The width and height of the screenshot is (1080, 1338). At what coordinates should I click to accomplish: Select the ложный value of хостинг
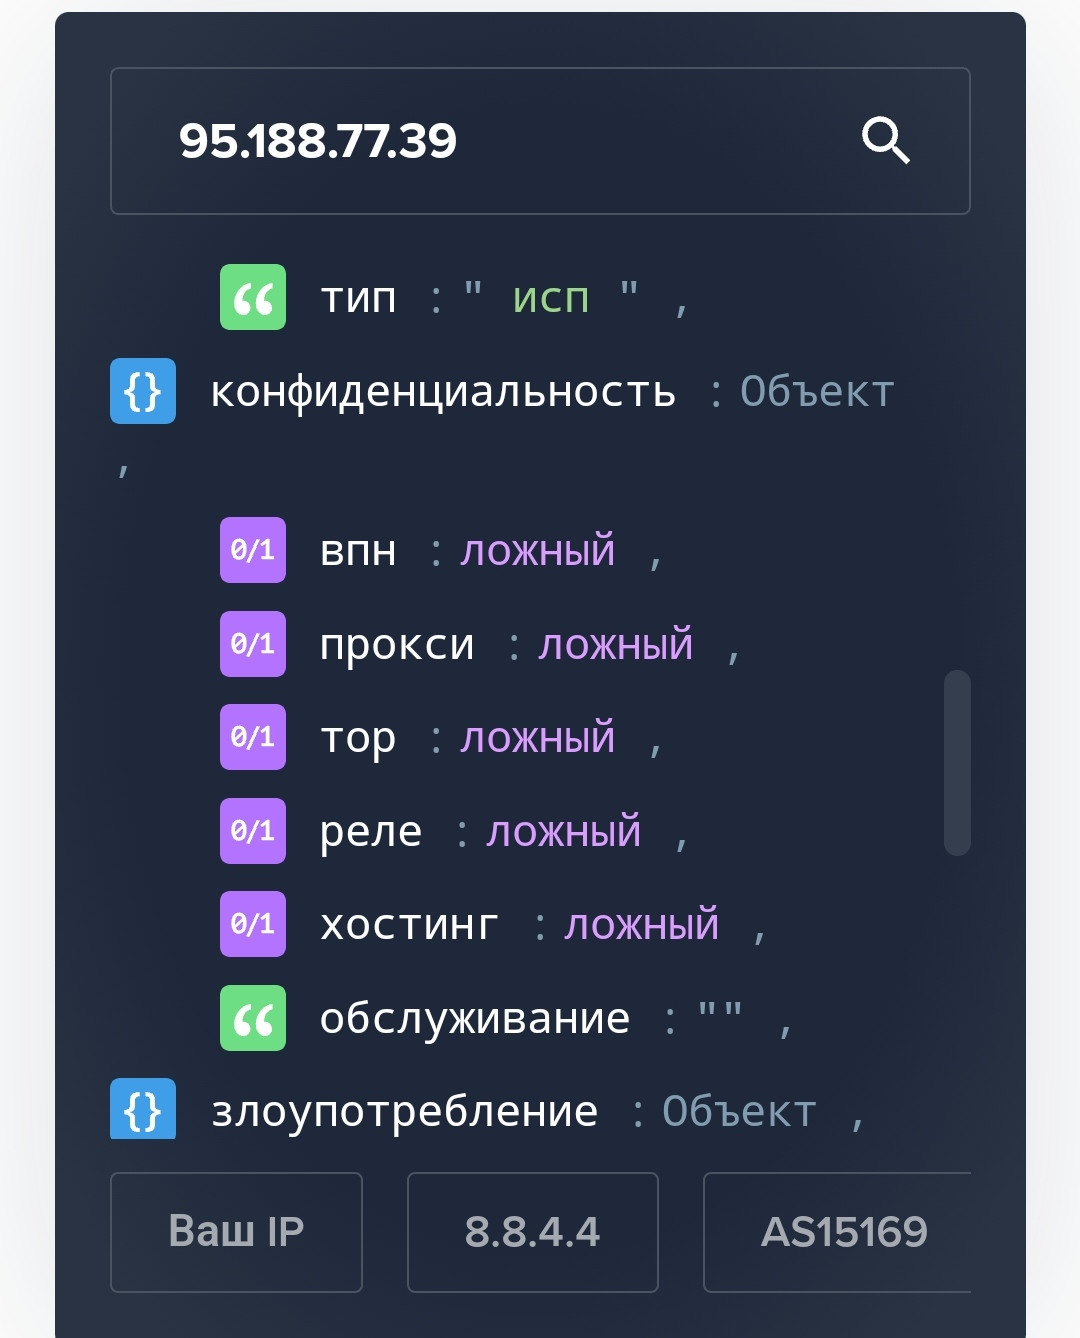[x=642, y=925]
